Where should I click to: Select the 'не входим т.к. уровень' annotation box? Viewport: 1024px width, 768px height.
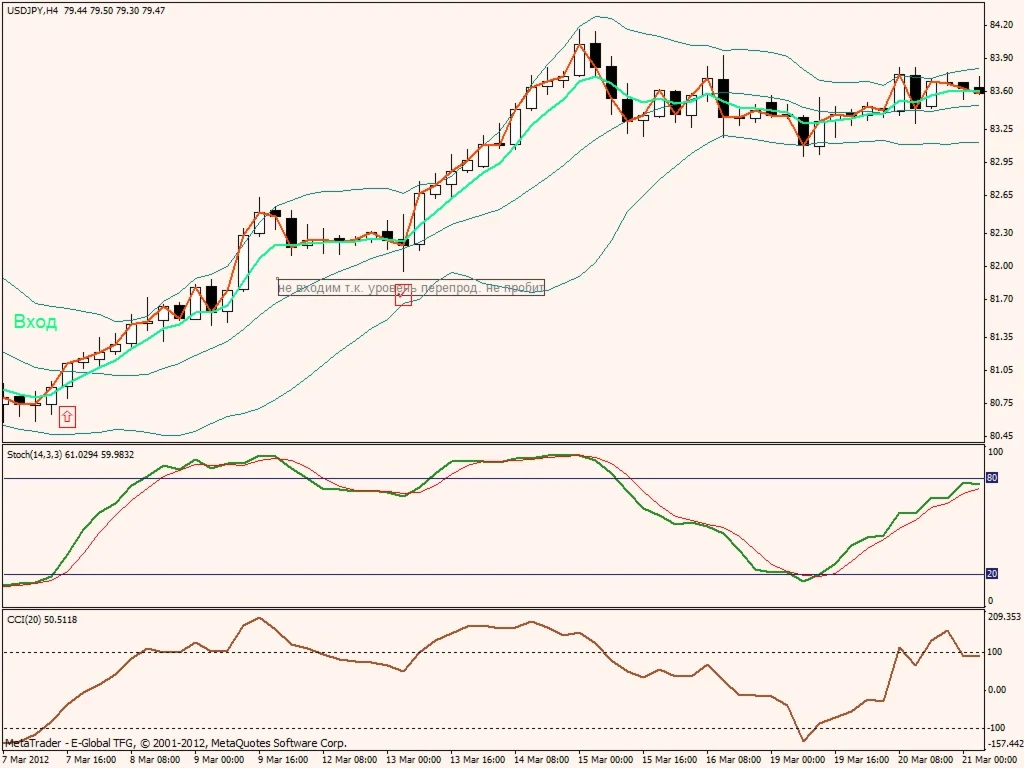click(x=411, y=288)
